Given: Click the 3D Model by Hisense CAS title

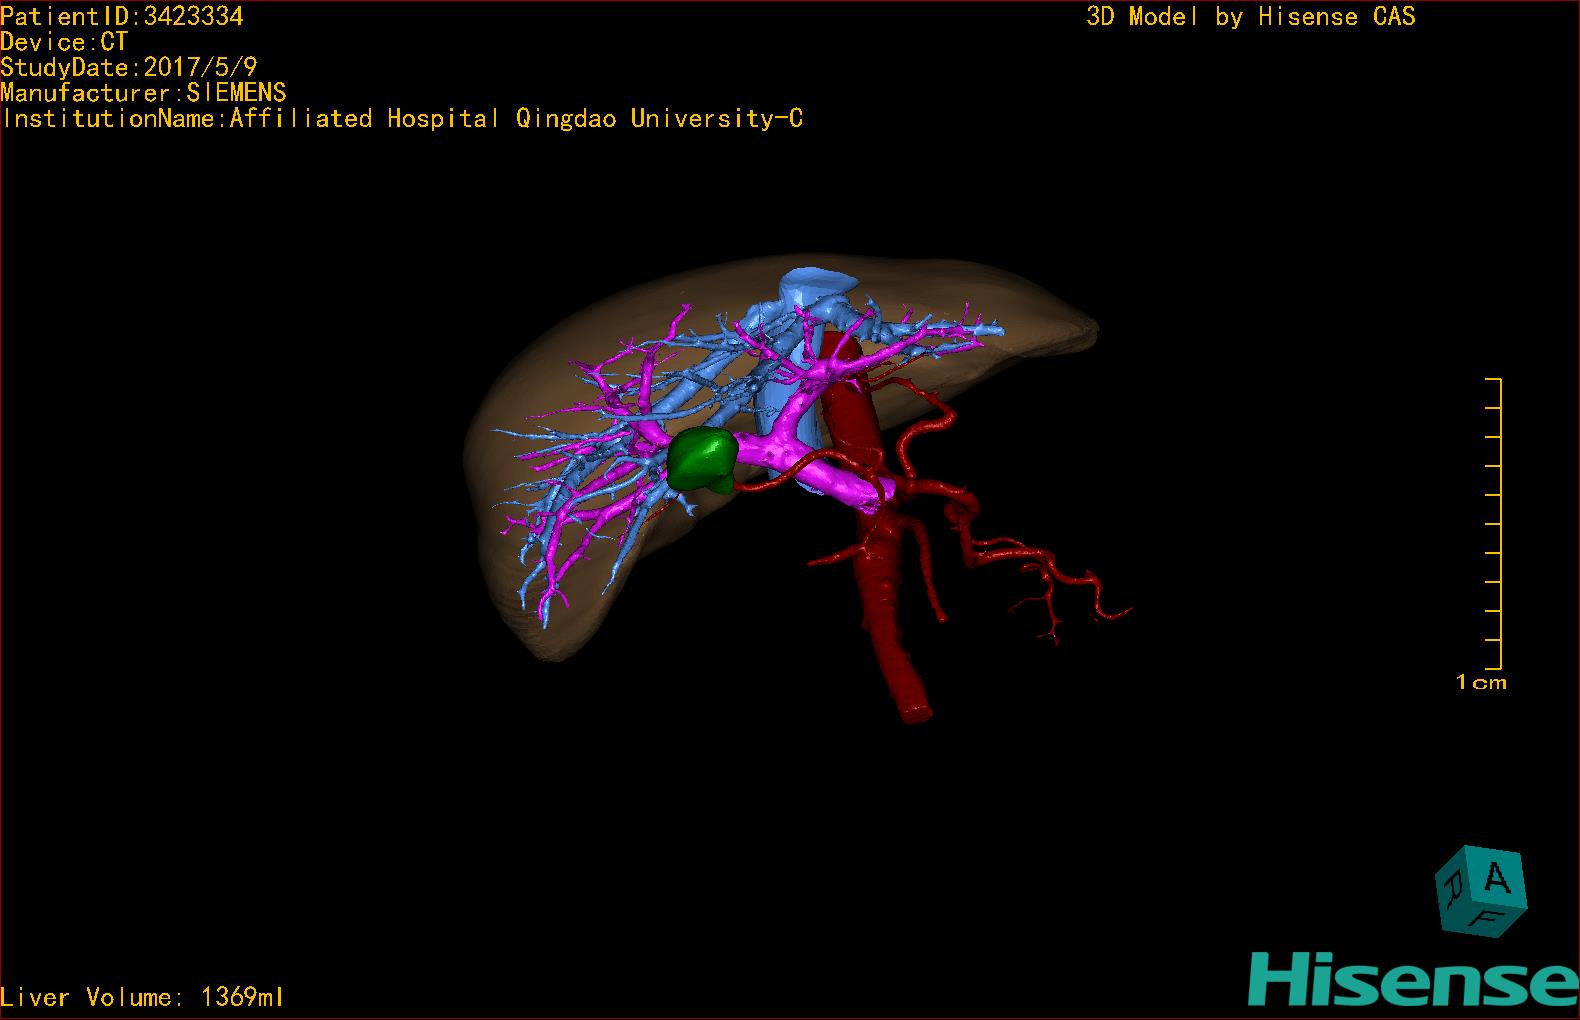Looking at the screenshot, I should pos(1251,17).
